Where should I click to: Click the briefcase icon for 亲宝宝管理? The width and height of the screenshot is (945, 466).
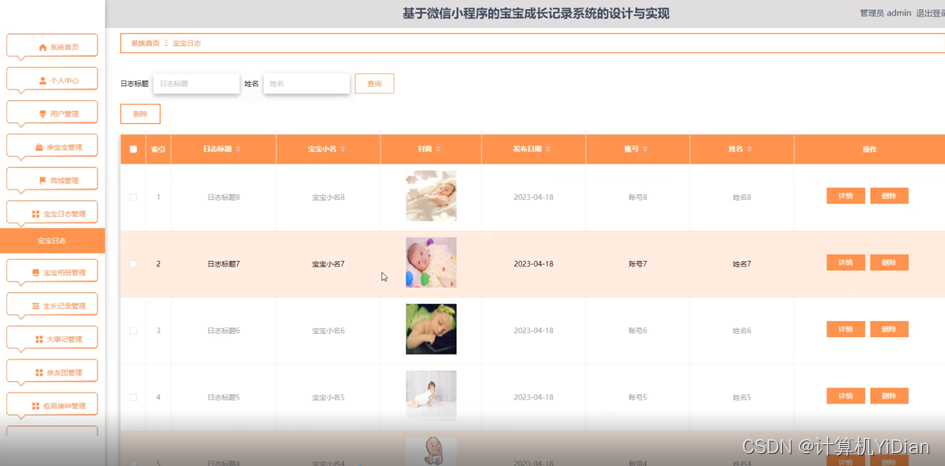(x=39, y=147)
